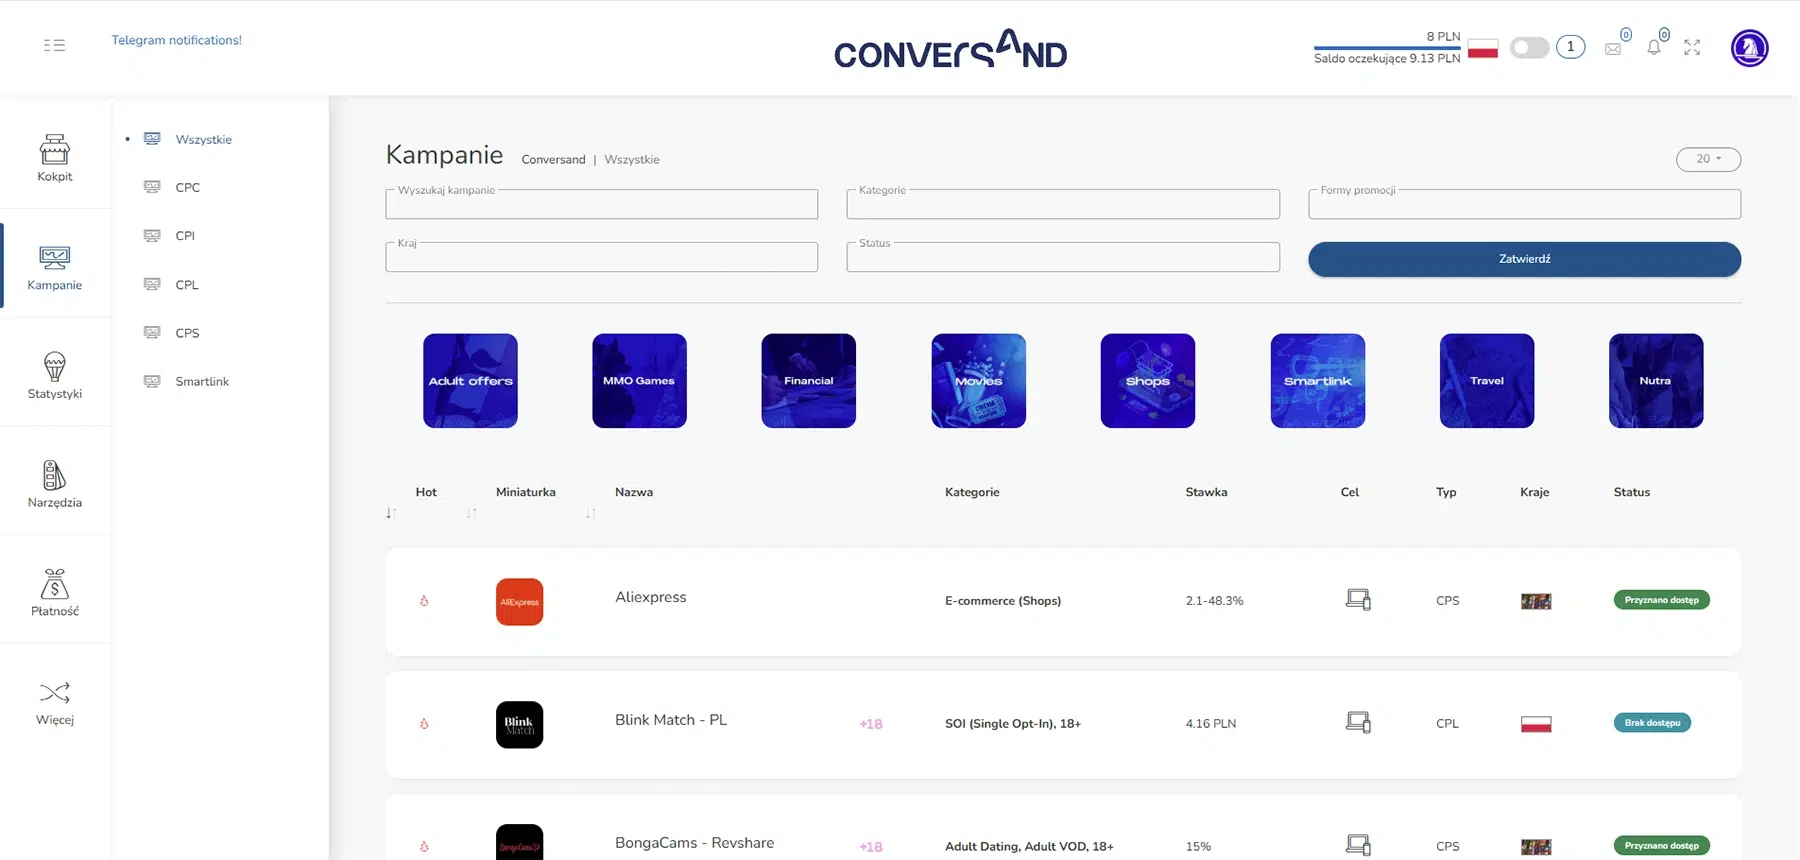
Task: Click the Blink Match Poland flag
Action: 1536,724
